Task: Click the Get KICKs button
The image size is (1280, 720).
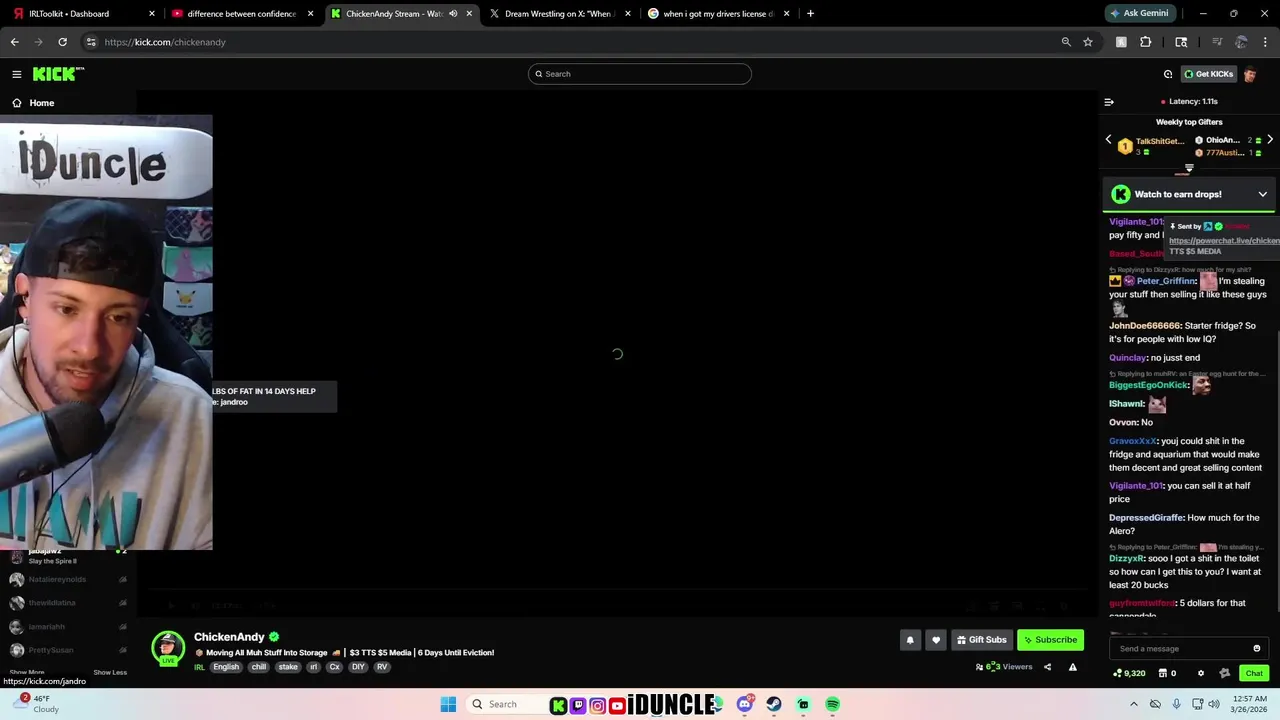Action: [x=1208, y=74]
